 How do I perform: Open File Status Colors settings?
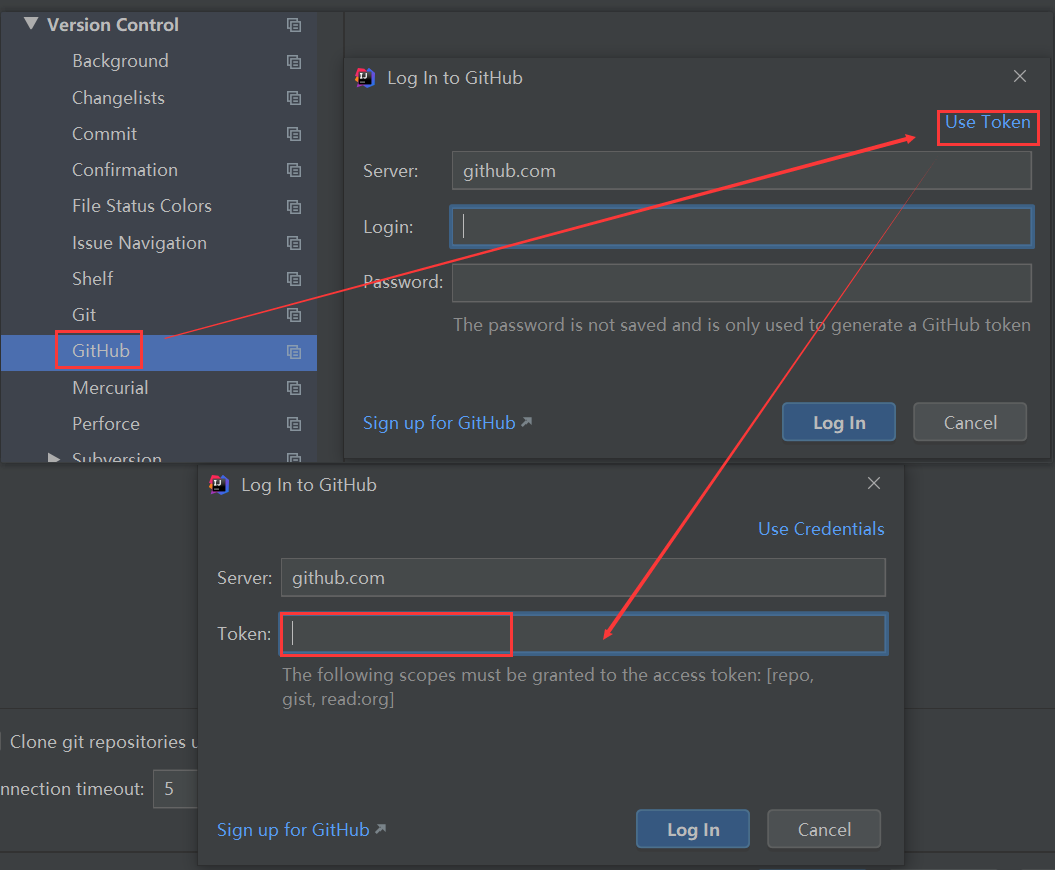(x=142, y=206)
